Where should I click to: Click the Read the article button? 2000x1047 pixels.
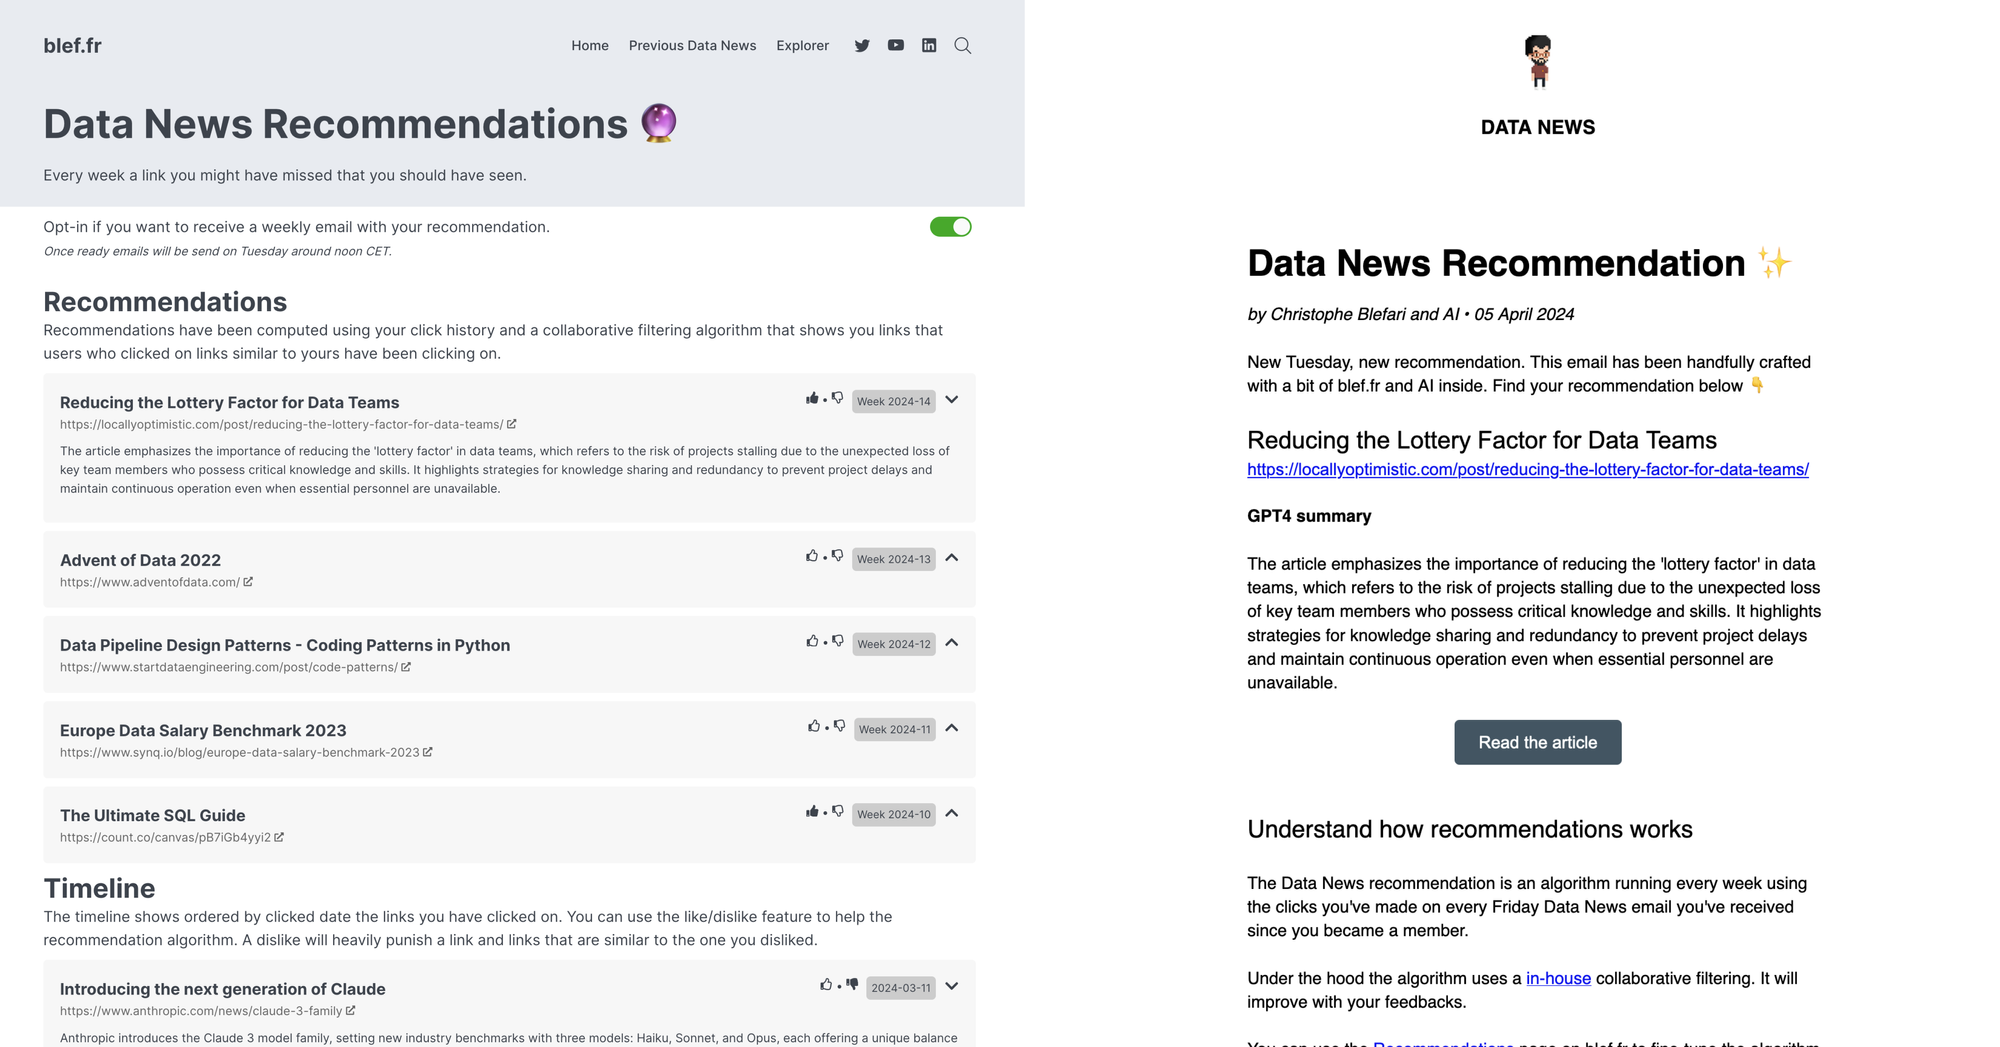click(x=1538, y=742)
